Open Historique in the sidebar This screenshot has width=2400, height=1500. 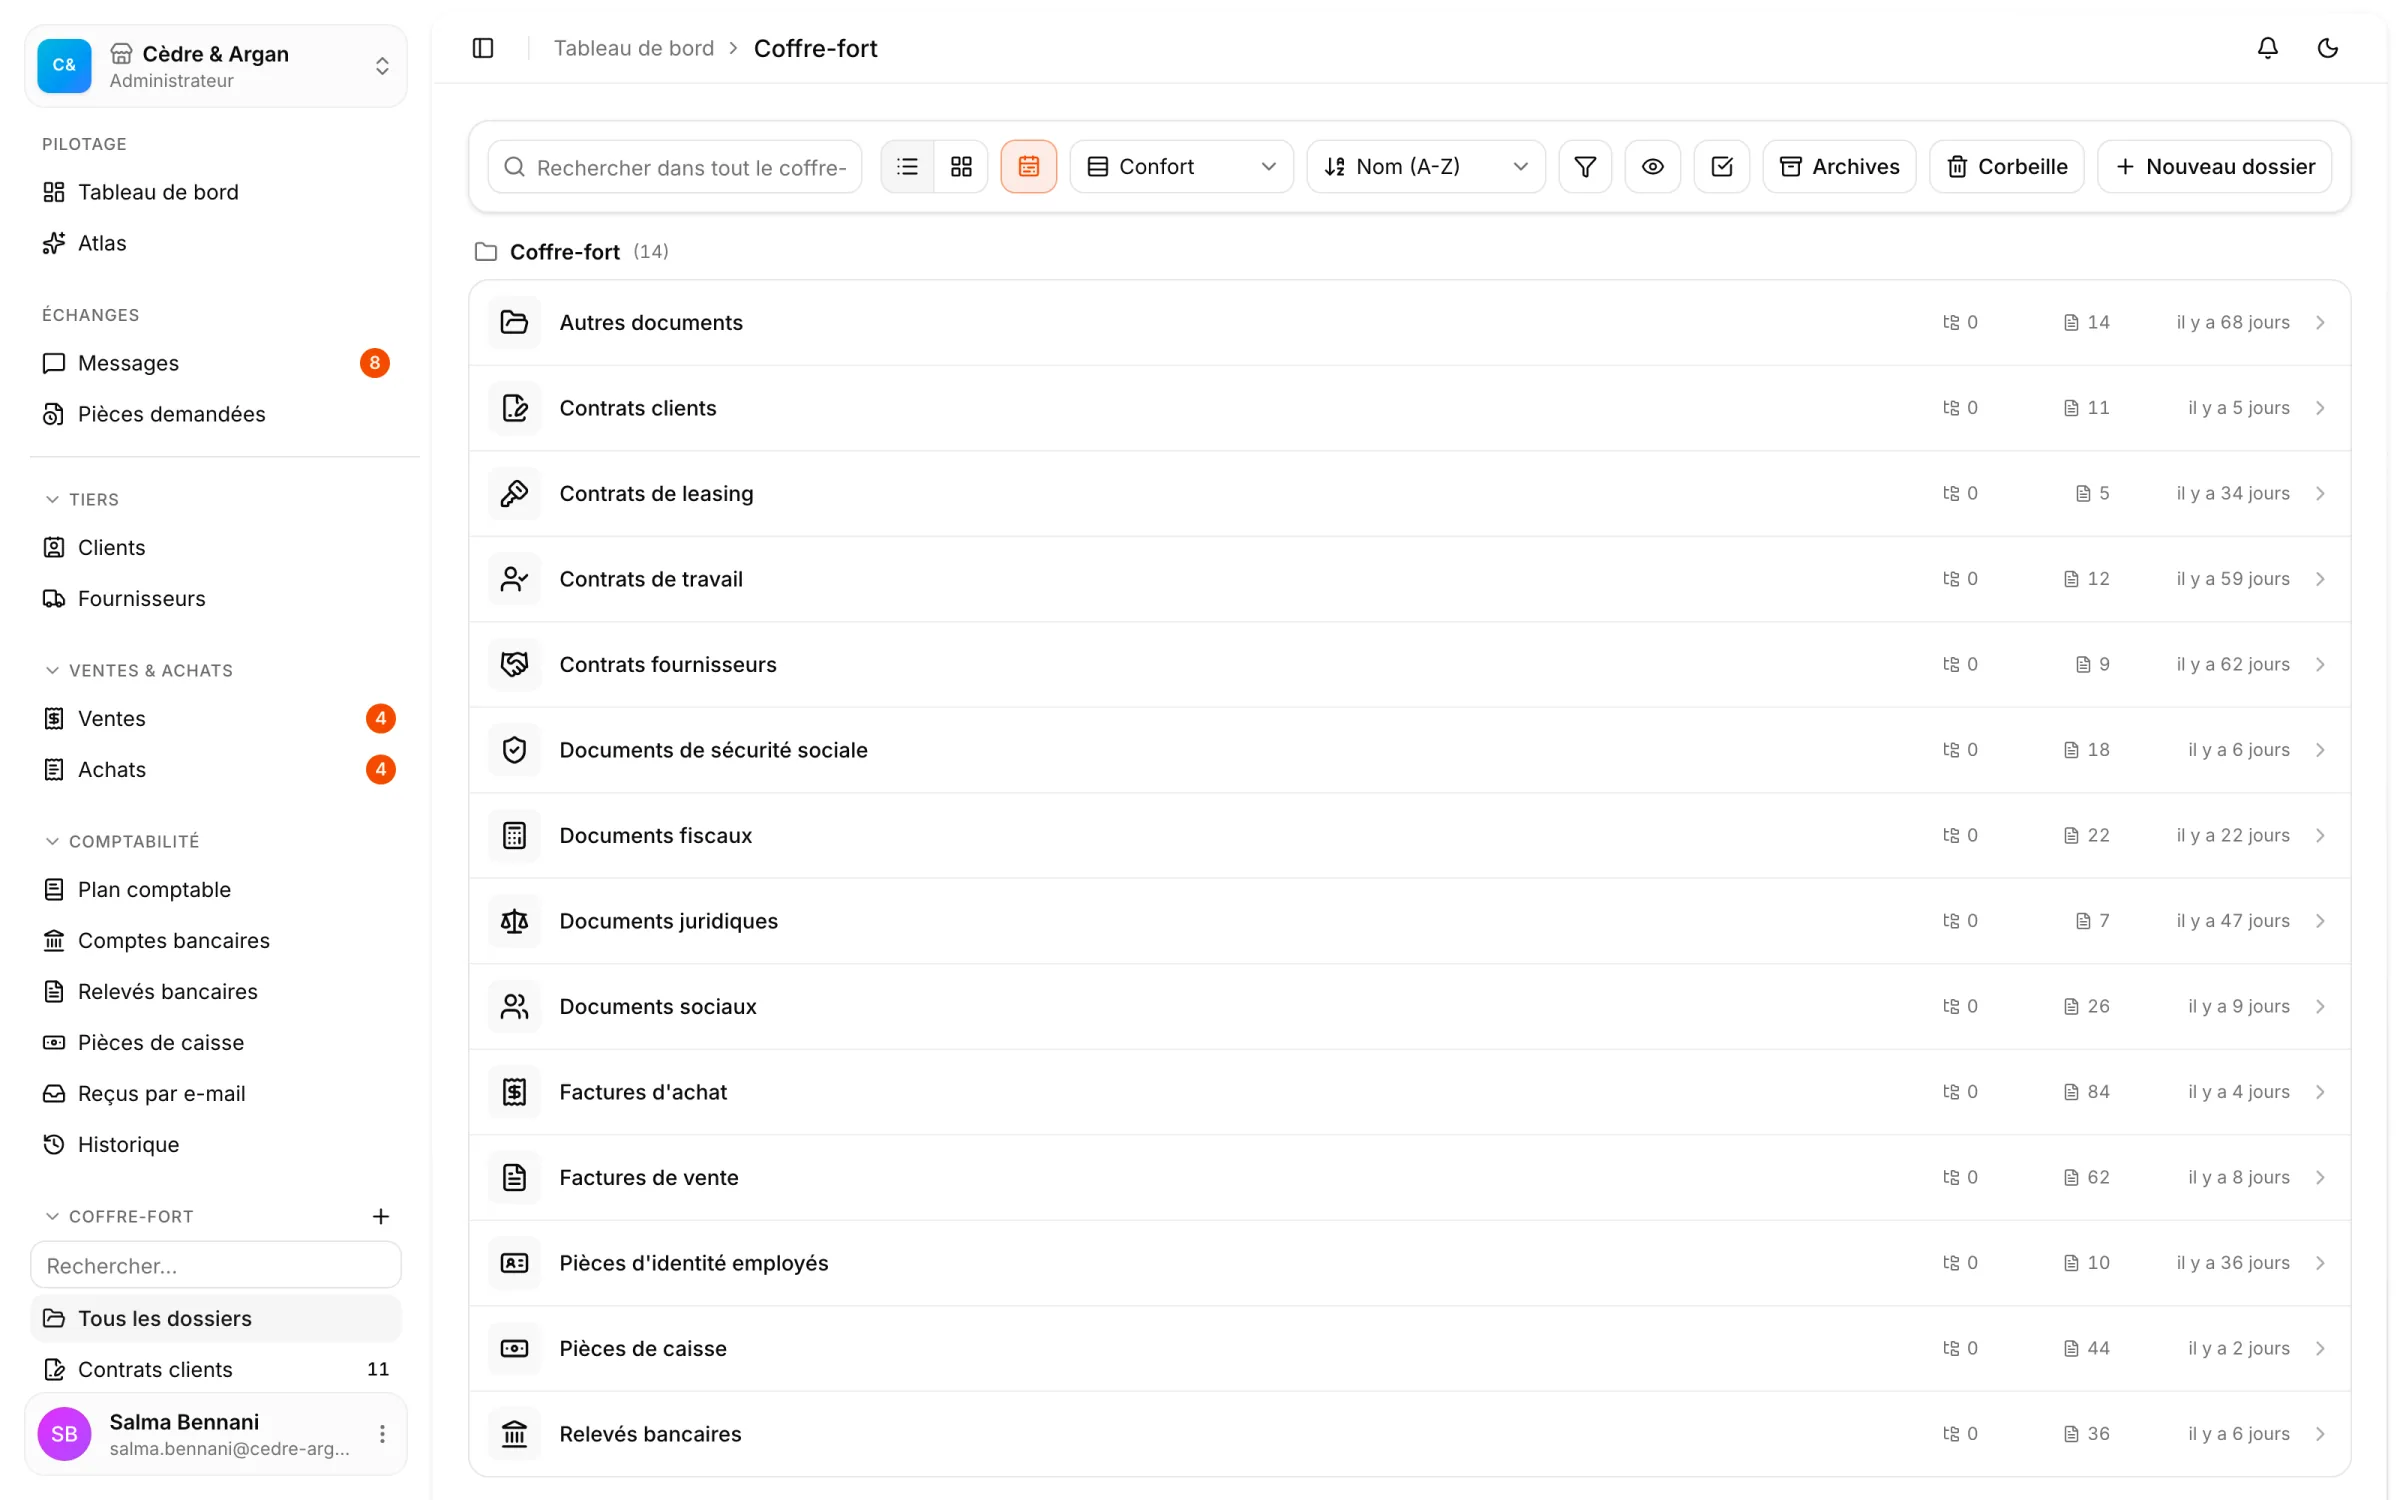pos(216,1144)
